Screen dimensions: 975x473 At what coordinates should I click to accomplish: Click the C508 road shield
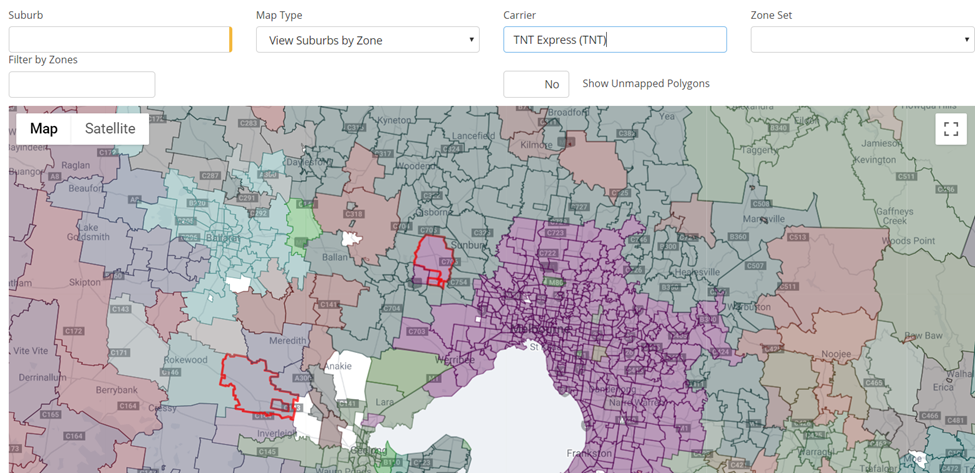pyautogui.click(x=761, y=203)
